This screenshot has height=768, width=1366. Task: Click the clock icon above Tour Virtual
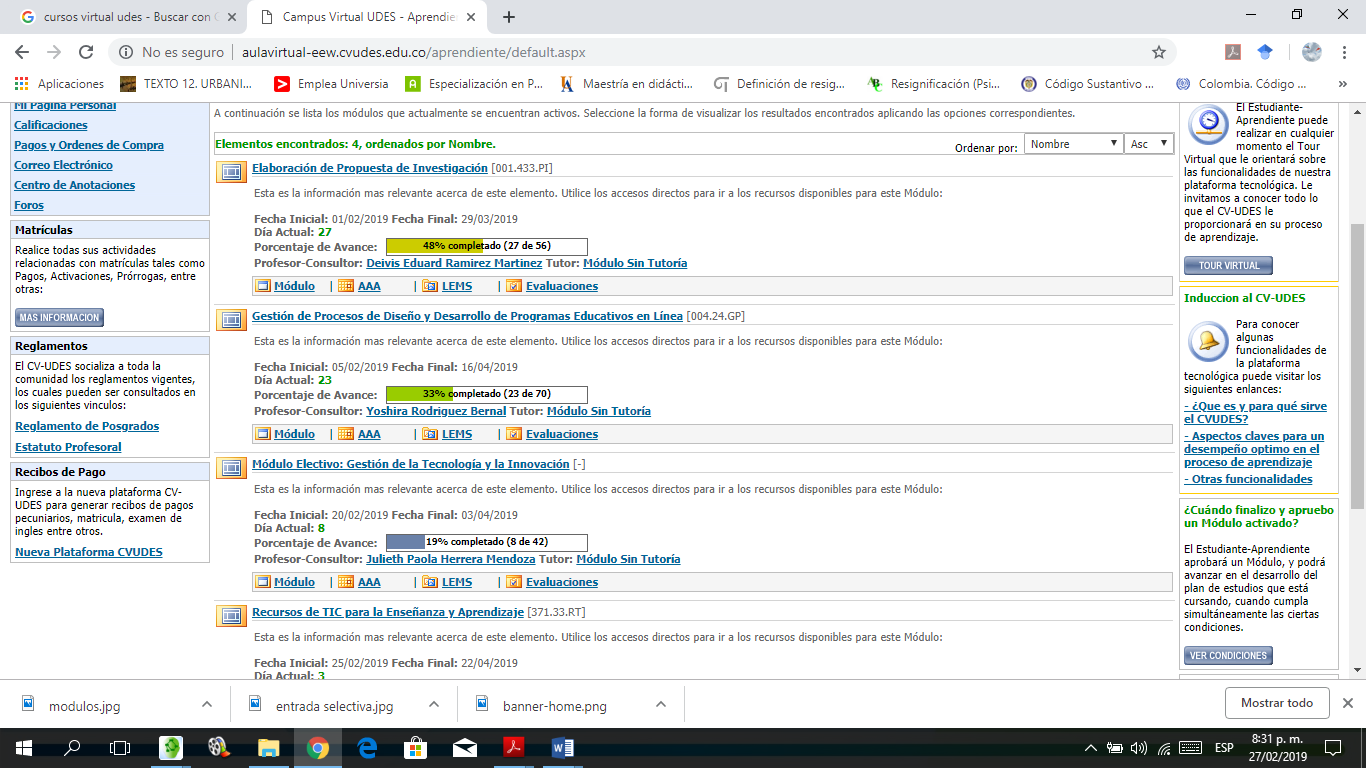[x=1207, y=125]
